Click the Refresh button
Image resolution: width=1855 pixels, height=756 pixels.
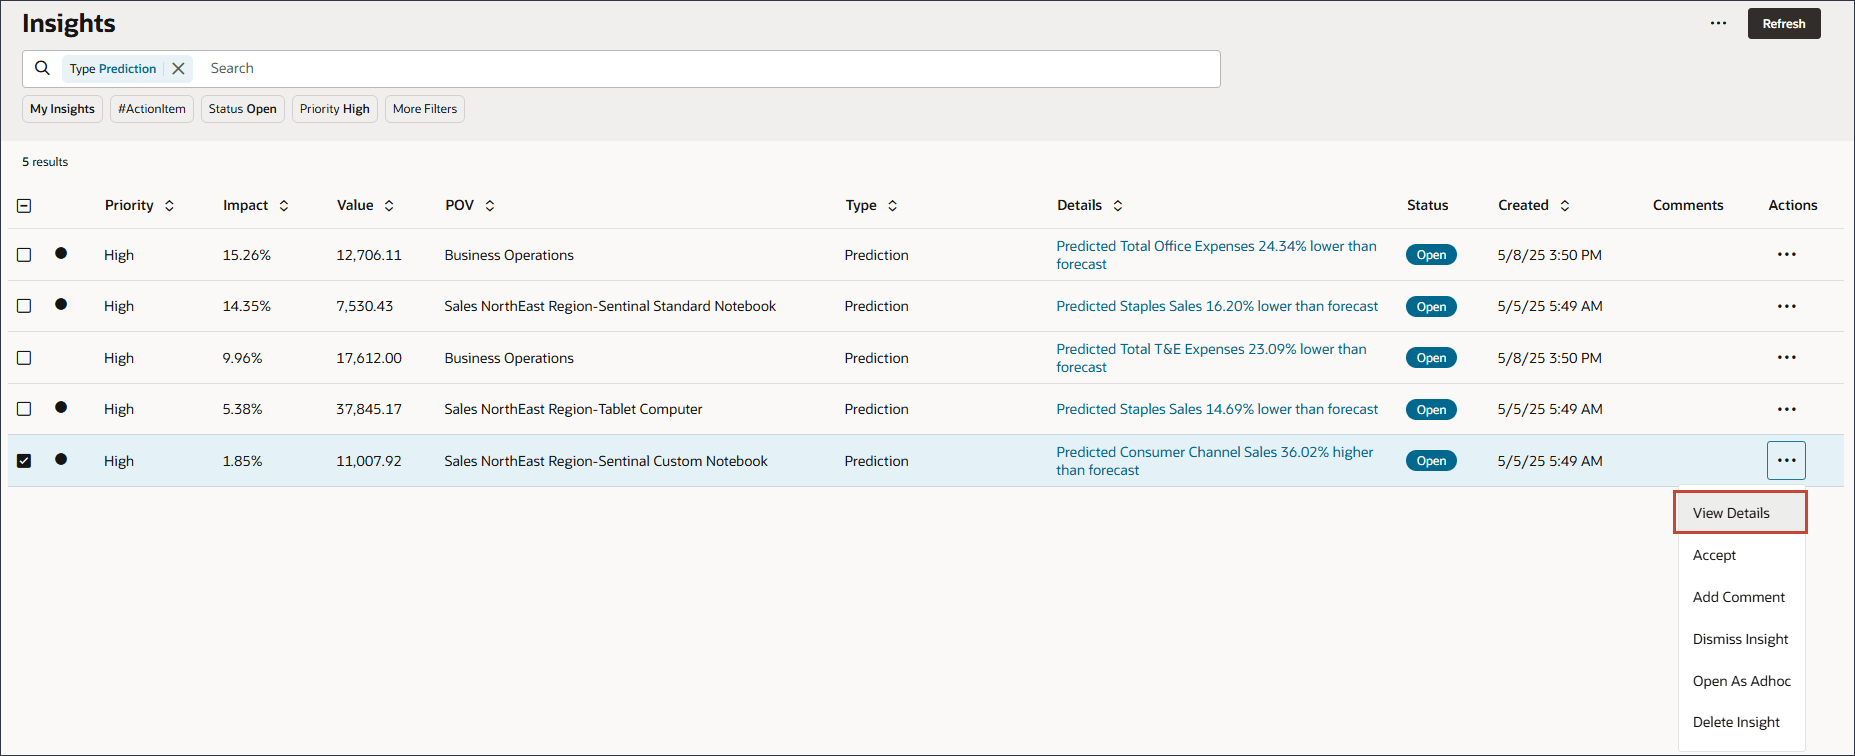point(1783,24)
